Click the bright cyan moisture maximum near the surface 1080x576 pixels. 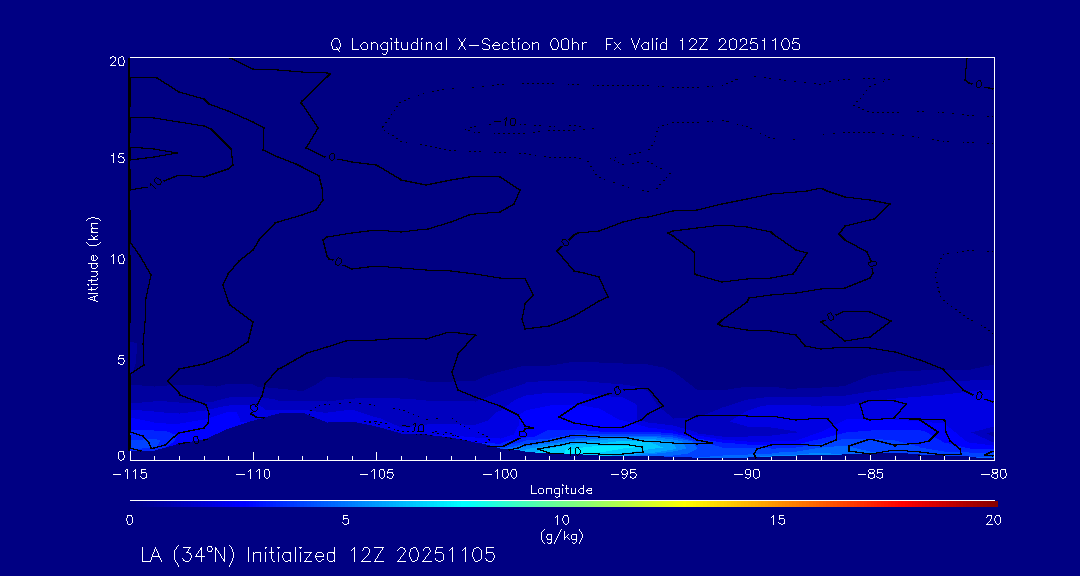pyautogui.click(x=600, y=449)
